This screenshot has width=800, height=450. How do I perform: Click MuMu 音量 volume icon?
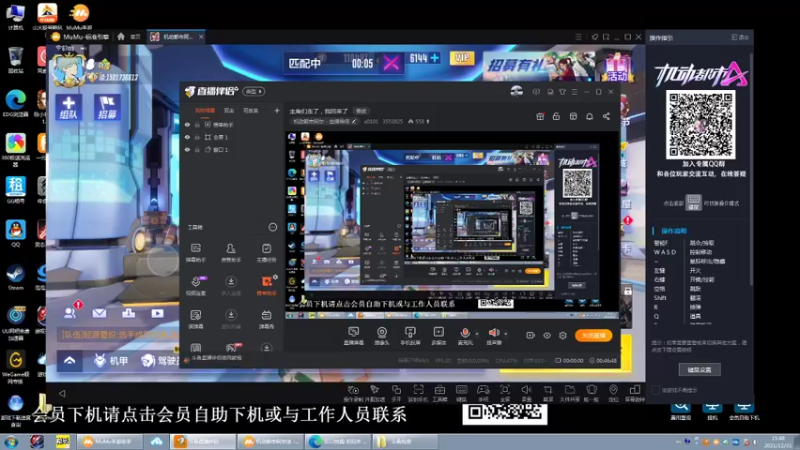526,392
